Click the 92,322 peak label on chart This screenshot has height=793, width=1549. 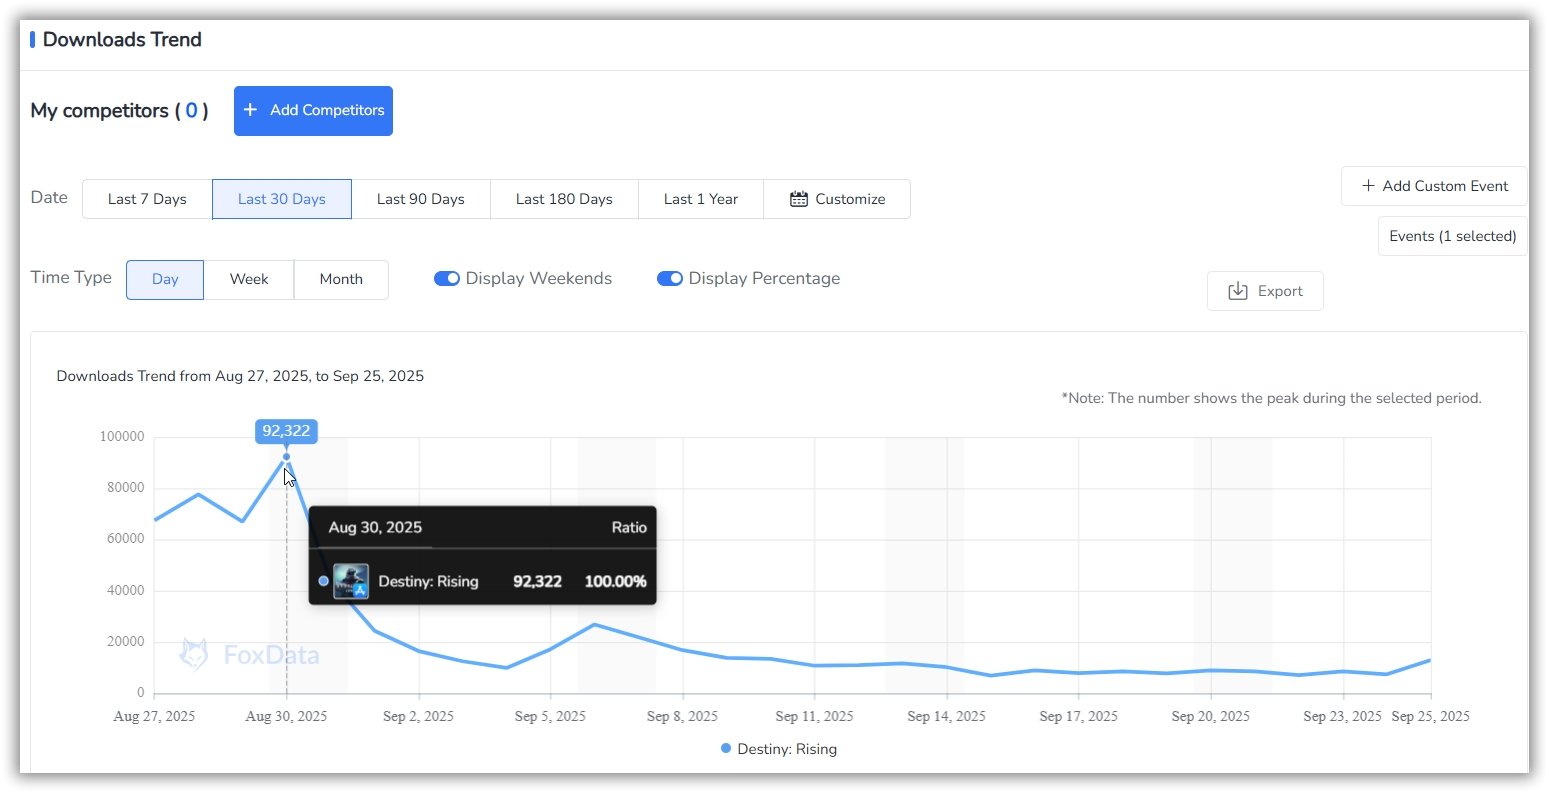click(x=286, y=431)
